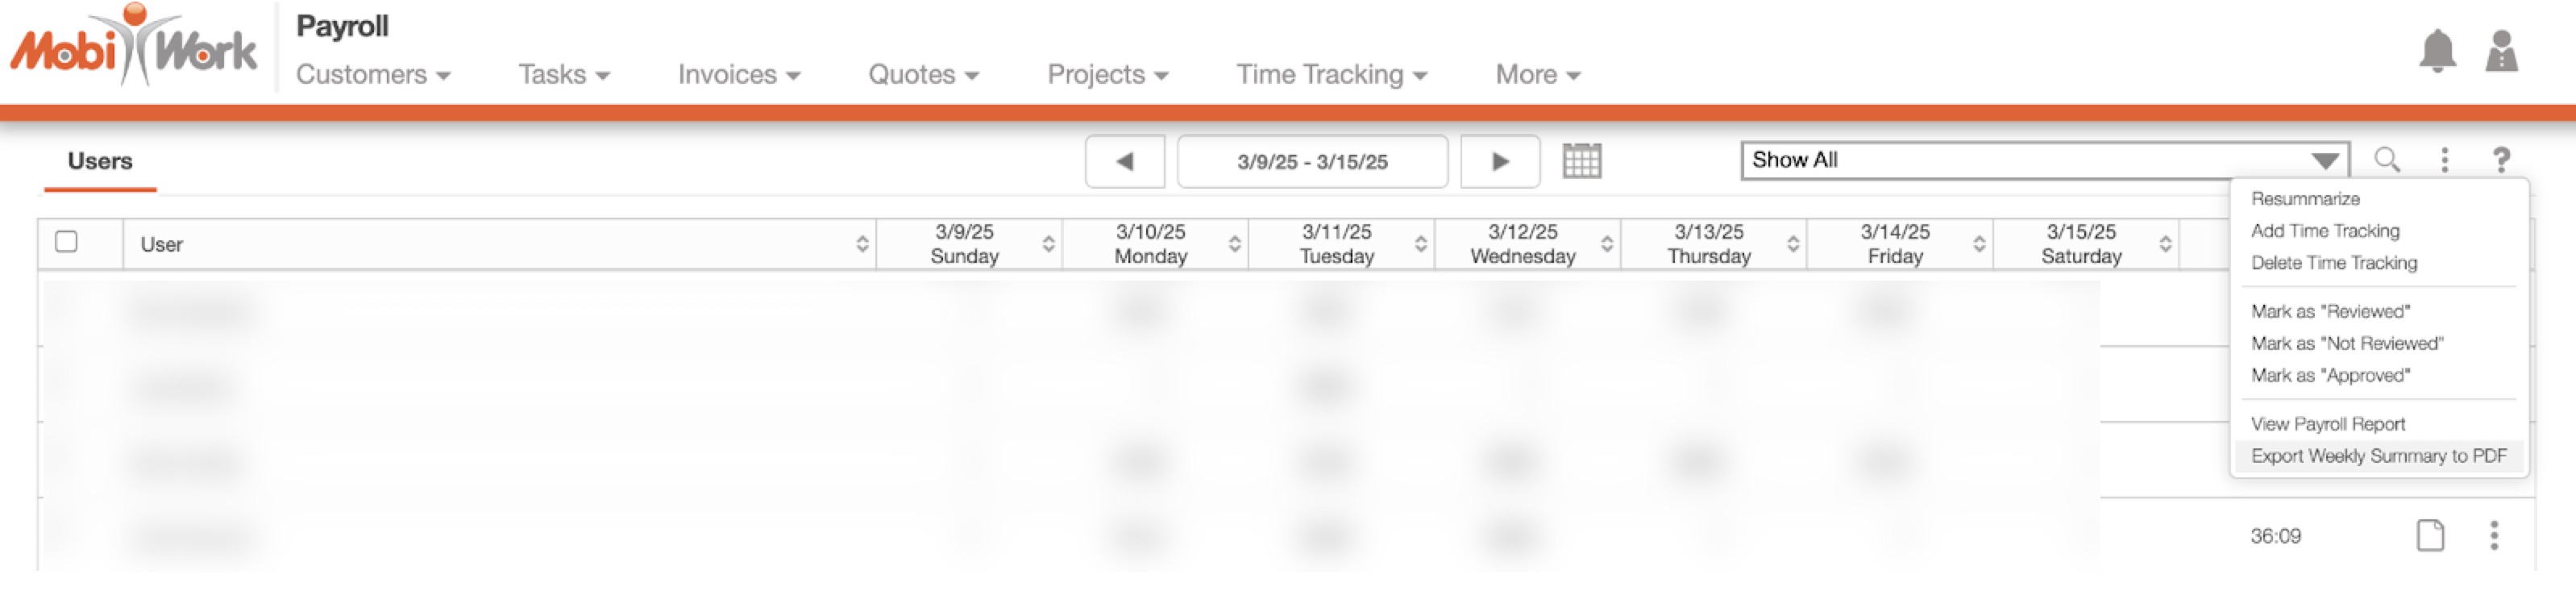Switch to the Users tab
The height and width of the screenshot is (608, 2576).
(x=100, y=161)
